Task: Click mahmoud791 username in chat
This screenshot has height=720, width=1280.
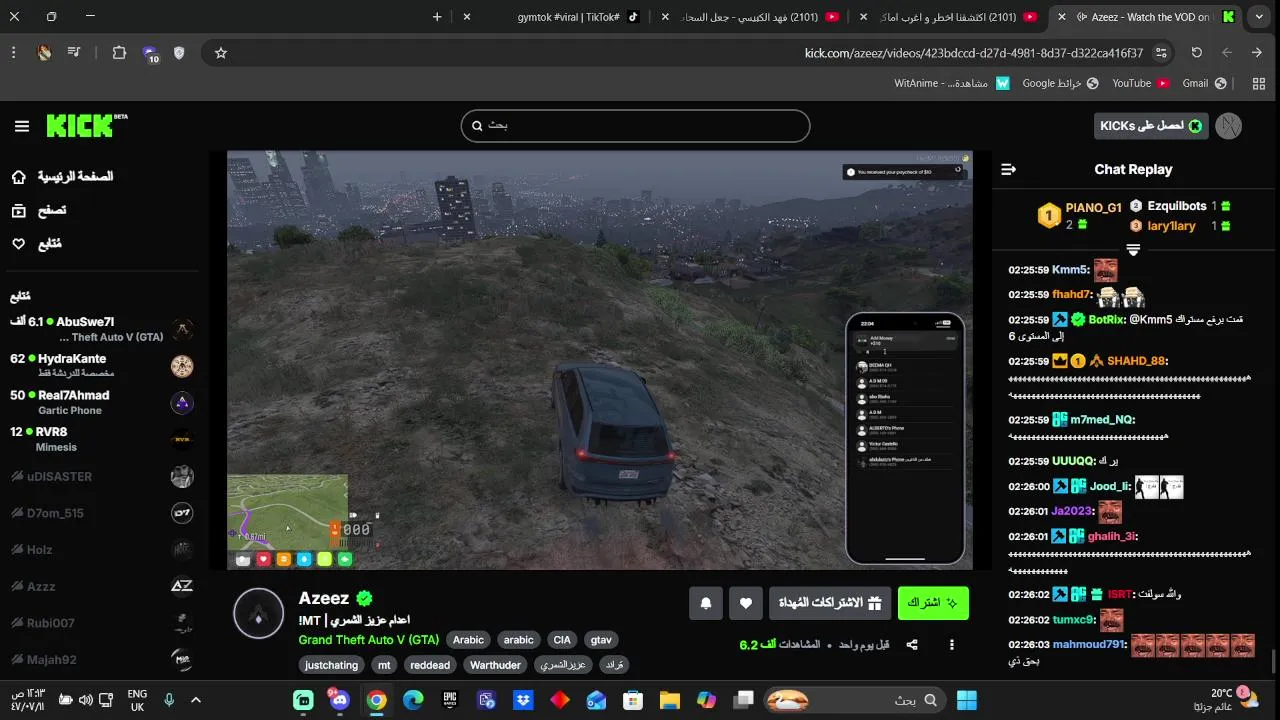Action: click(1088, 645)
